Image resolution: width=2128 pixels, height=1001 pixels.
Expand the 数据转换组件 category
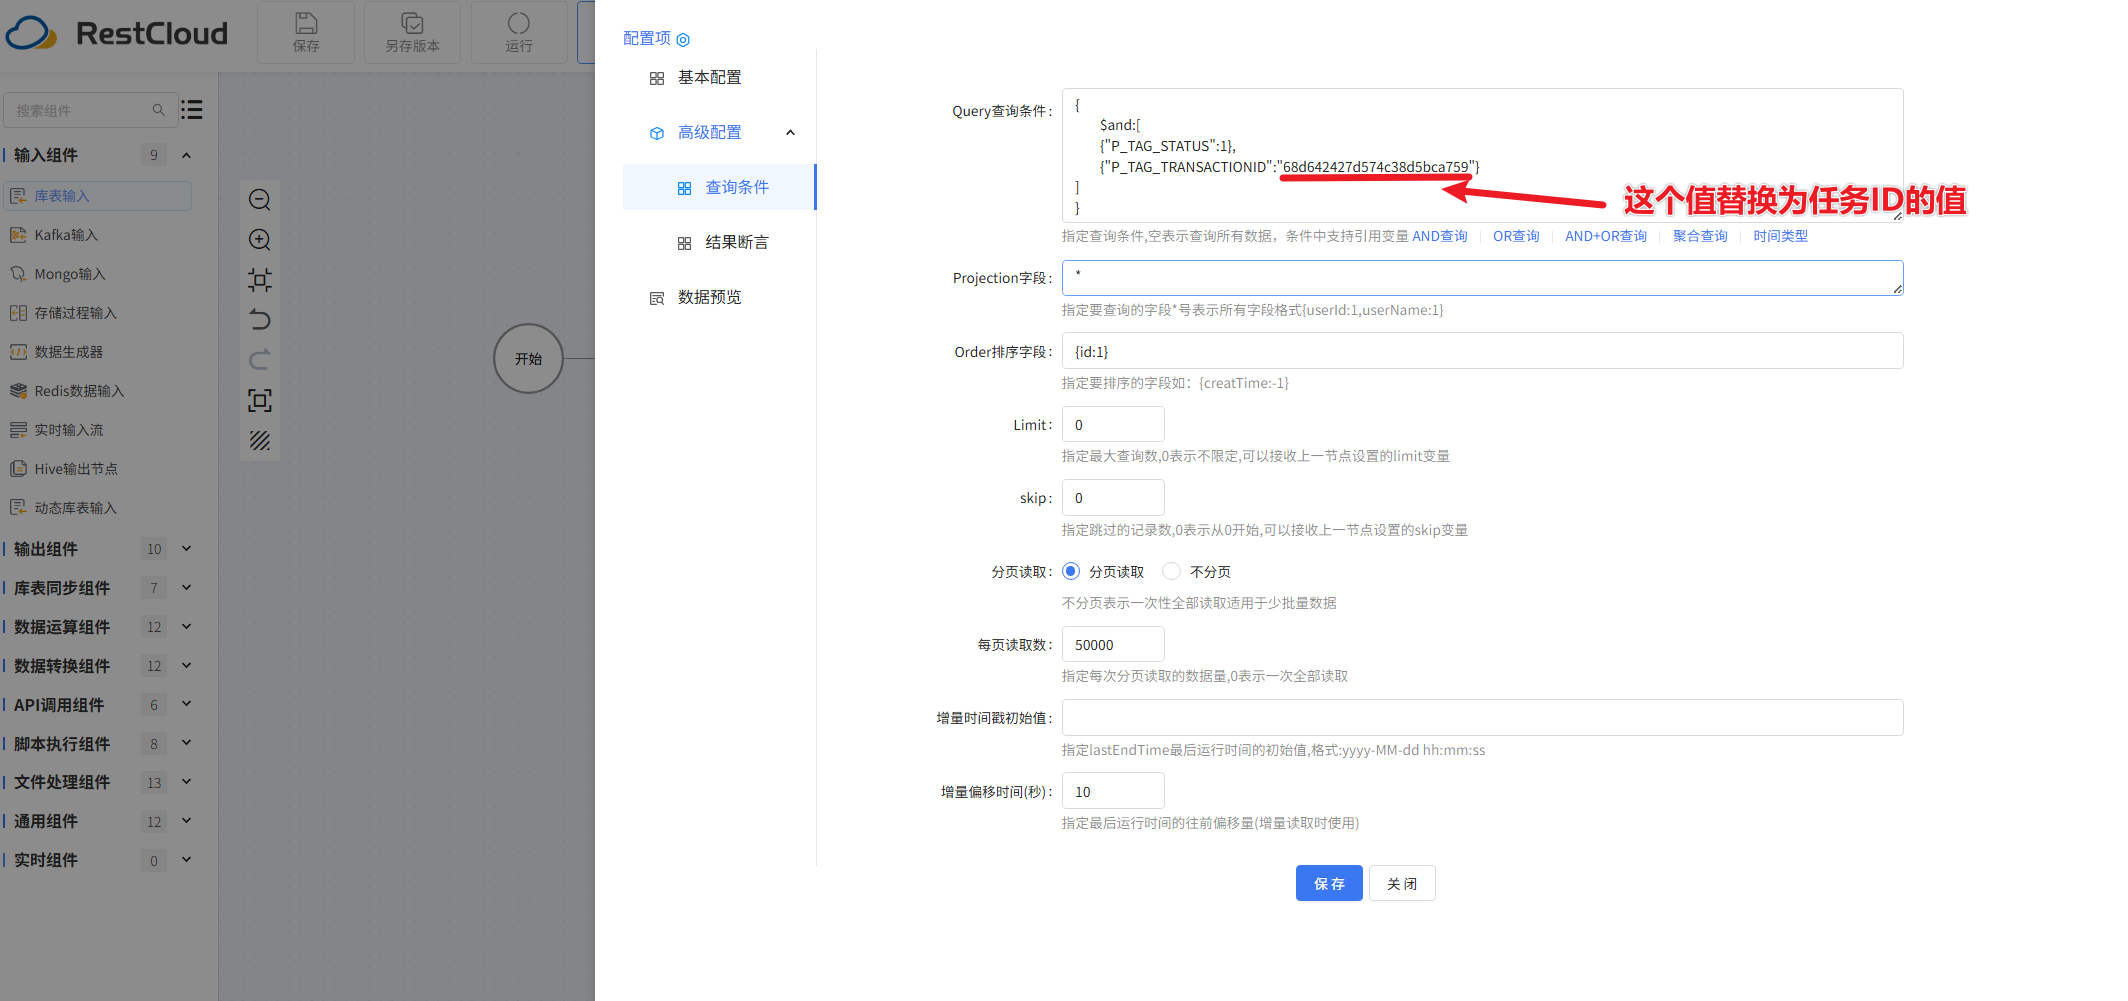point(186,666)
